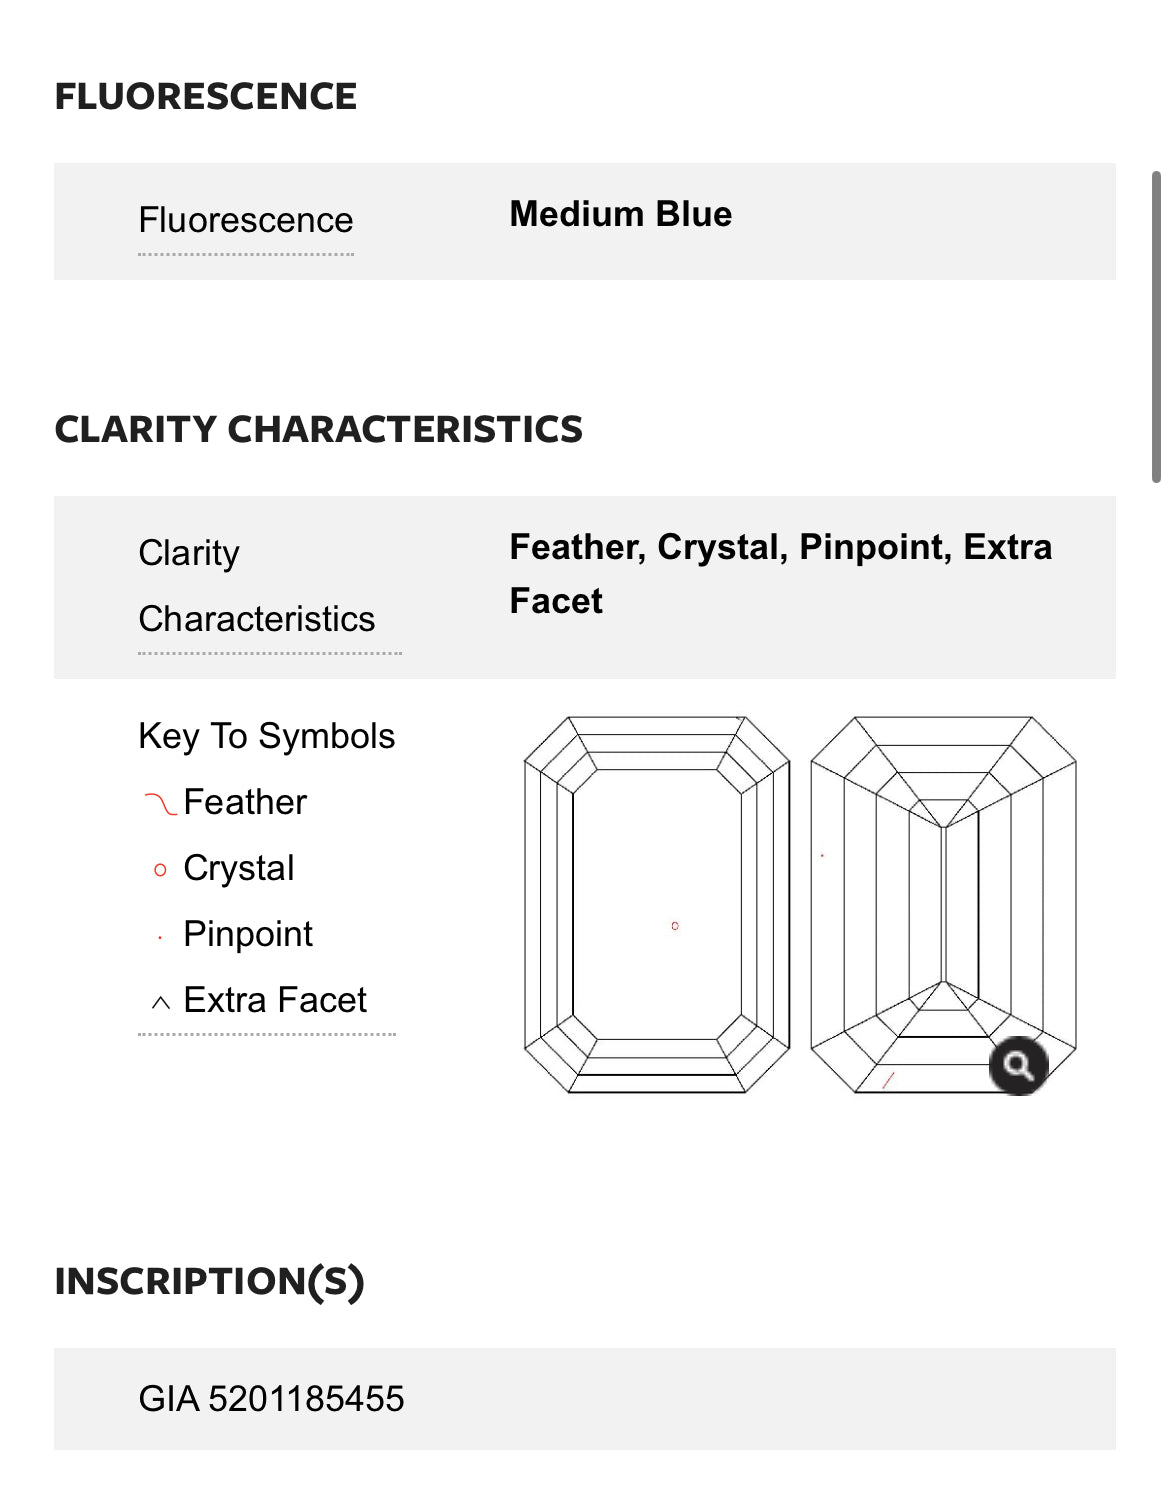Expand the CLARITY CHARACTERISTICS section
1170x1500 pixels.
coord(319,428)
